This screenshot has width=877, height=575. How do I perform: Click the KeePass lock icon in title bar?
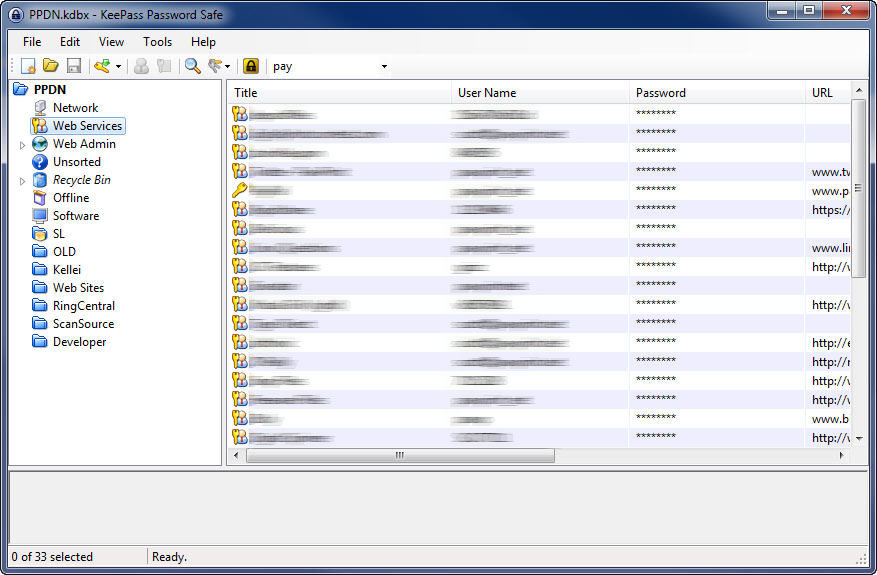tap(17, 15)
